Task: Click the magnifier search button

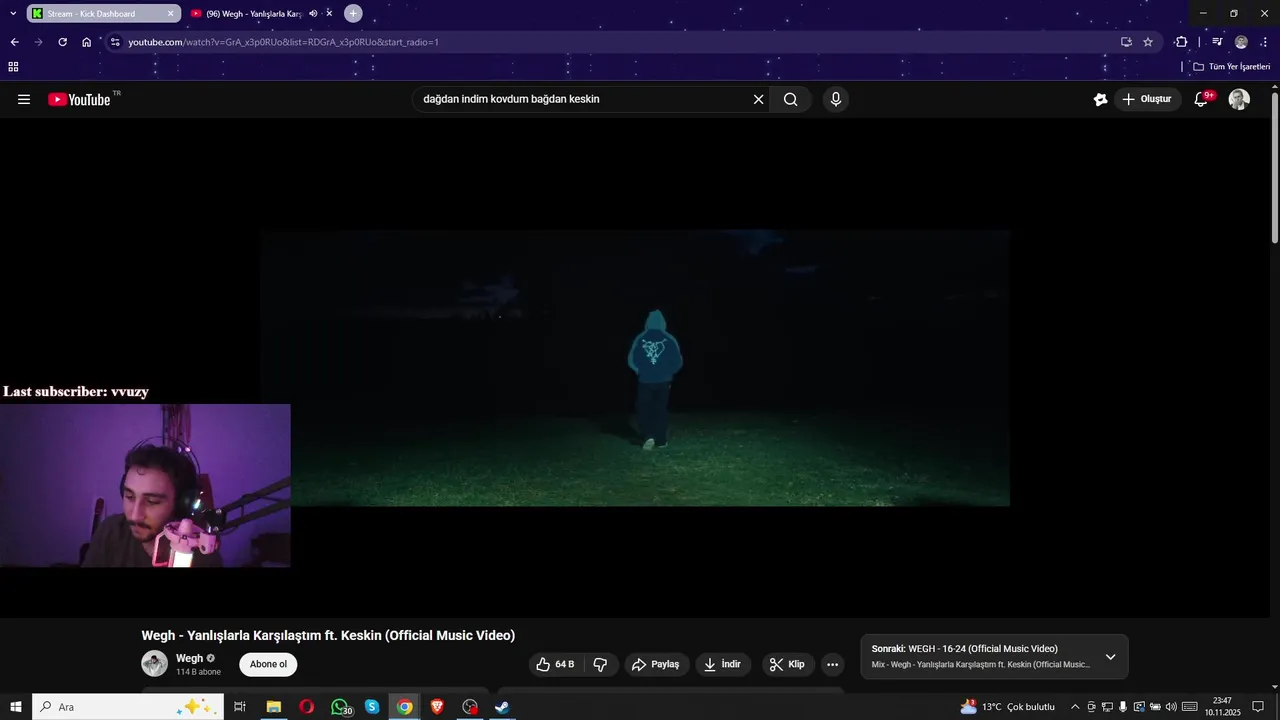Action: [x=791, y=99]
